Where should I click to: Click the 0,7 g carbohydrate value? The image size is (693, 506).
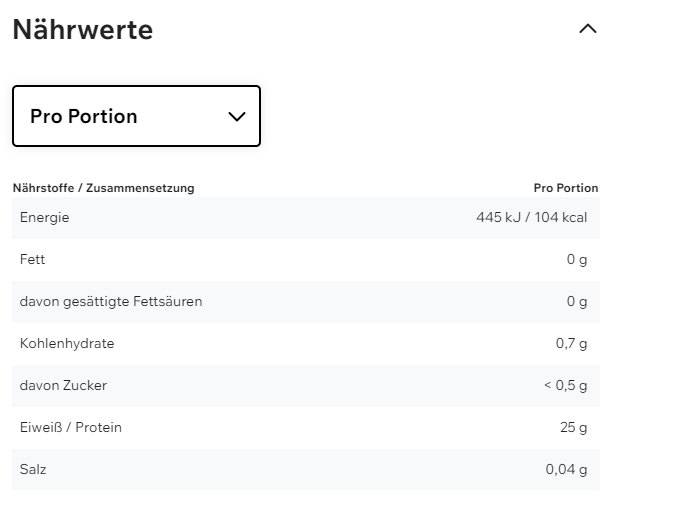(571, 343)
